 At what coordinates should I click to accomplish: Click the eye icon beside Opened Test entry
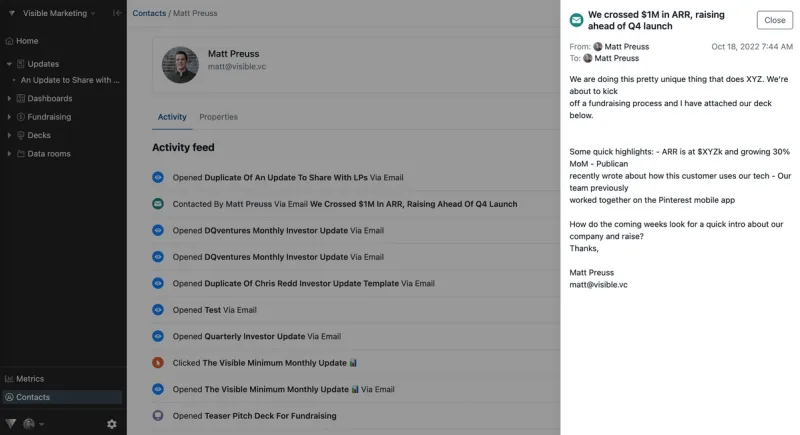tap(158, 310)
